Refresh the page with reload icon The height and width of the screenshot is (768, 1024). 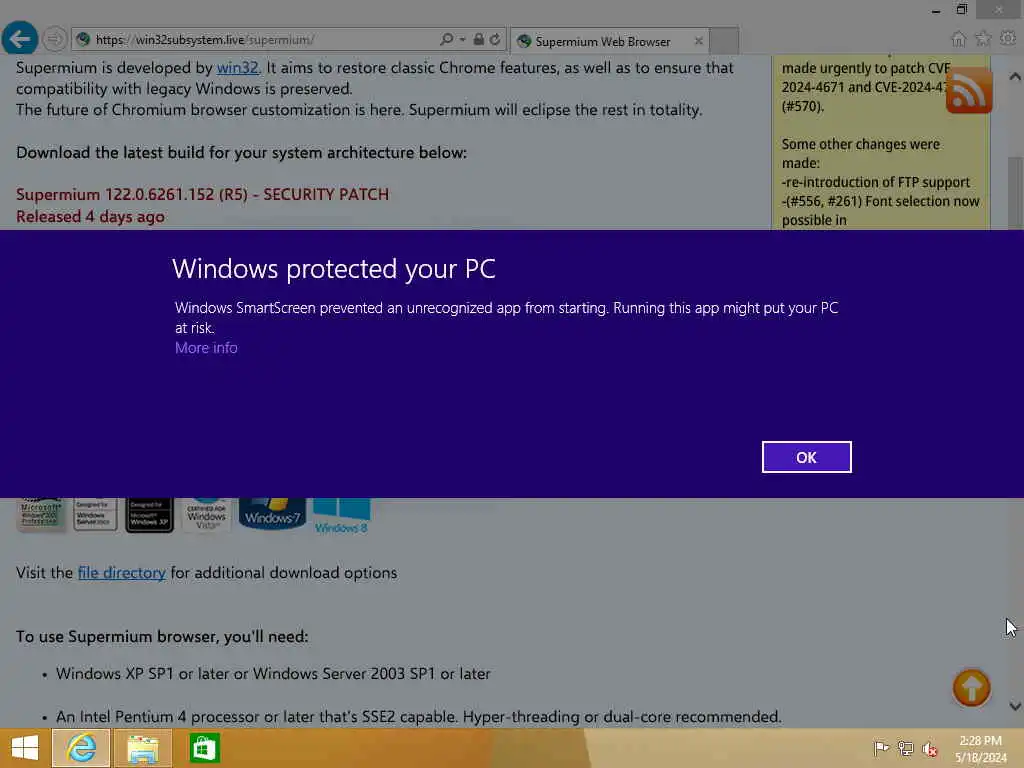tap(495, 39)
